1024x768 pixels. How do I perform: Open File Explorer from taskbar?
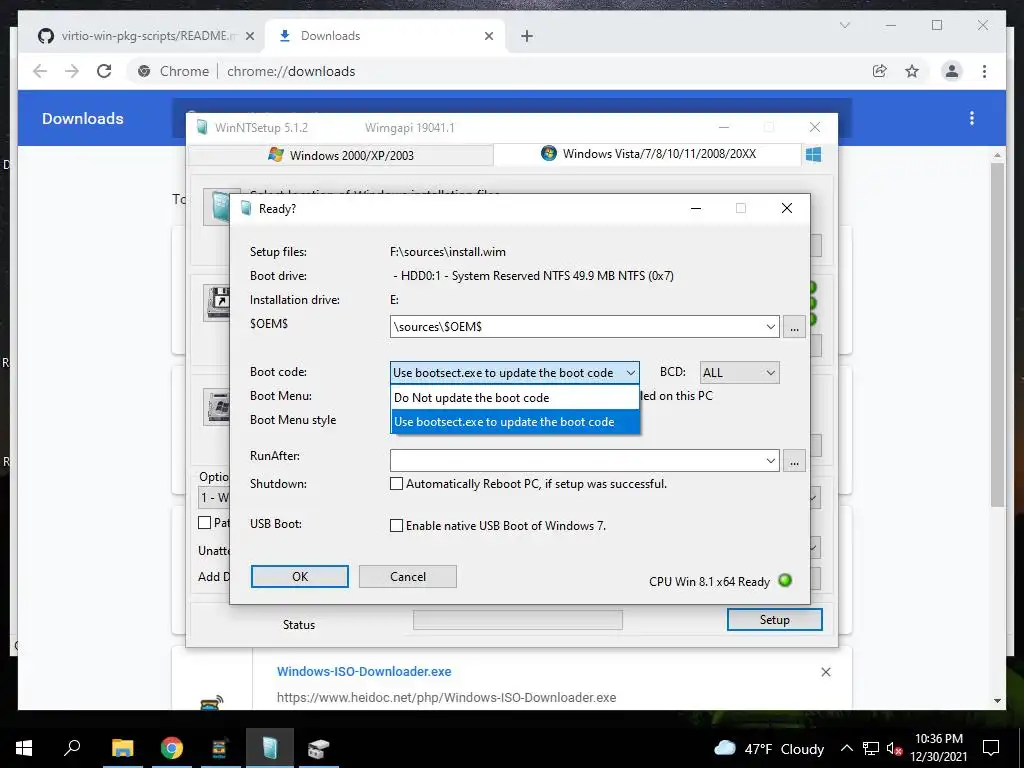click(123, 748)
